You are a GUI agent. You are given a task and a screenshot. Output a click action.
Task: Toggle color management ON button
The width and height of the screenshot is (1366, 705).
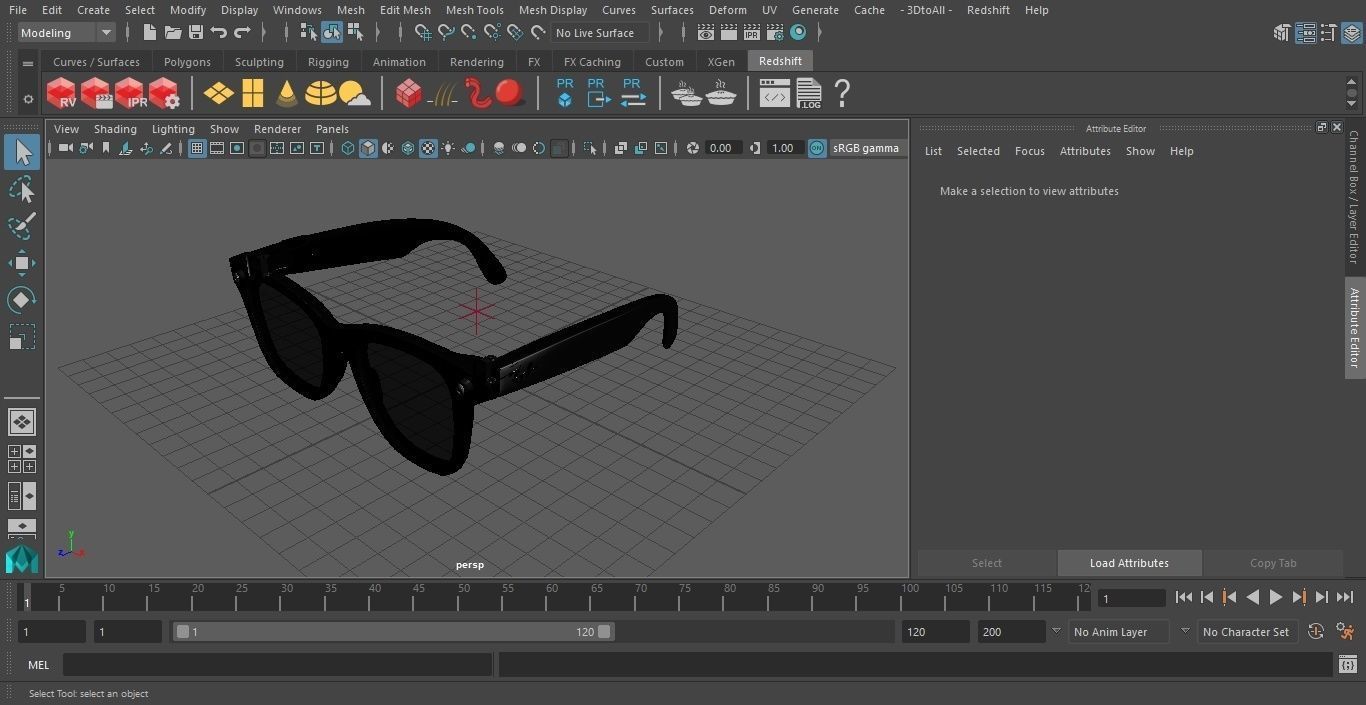coord(817,148)
